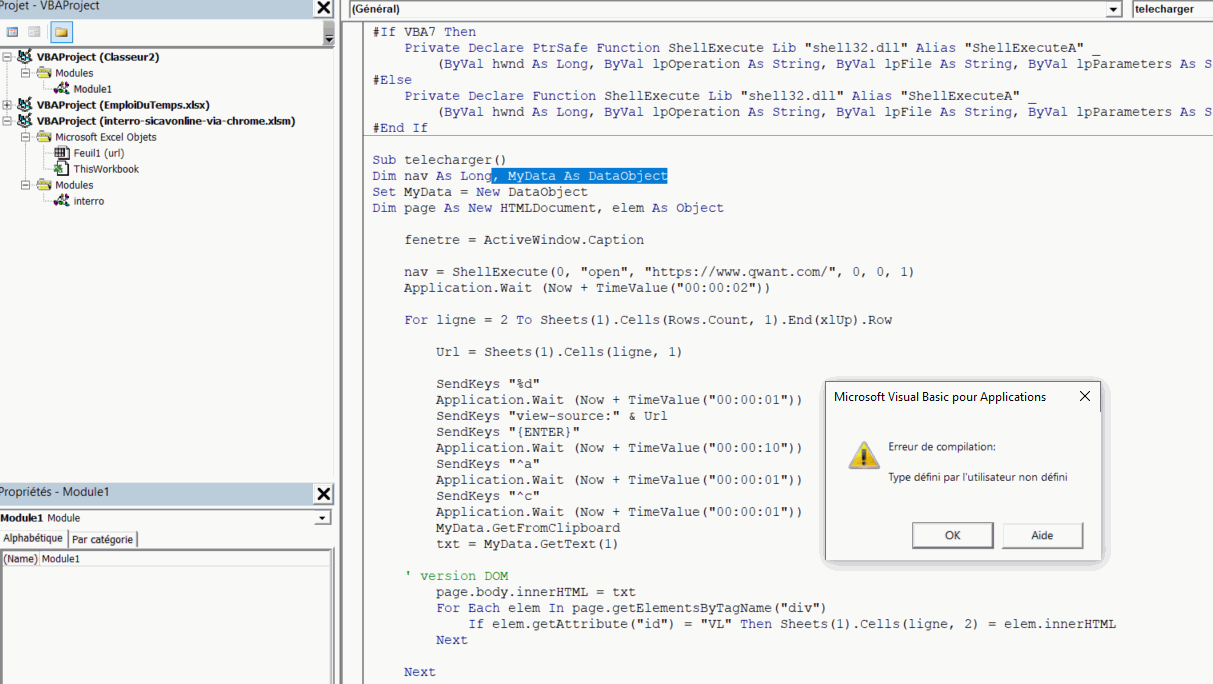Collapse the Microsoft Excel Objets folder
Viewport: 1213px width, 684px height.
point(26,137)
